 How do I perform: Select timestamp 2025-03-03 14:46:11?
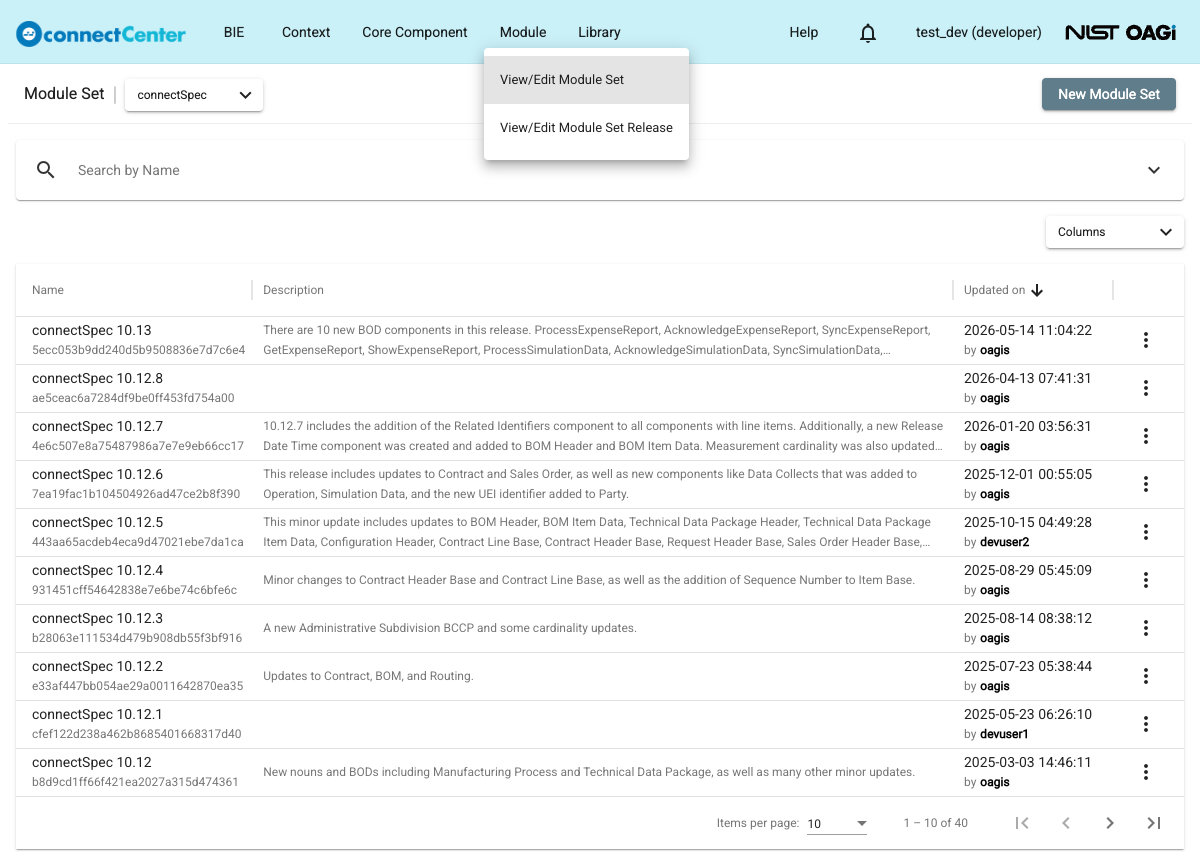(x=1028, y=762)
